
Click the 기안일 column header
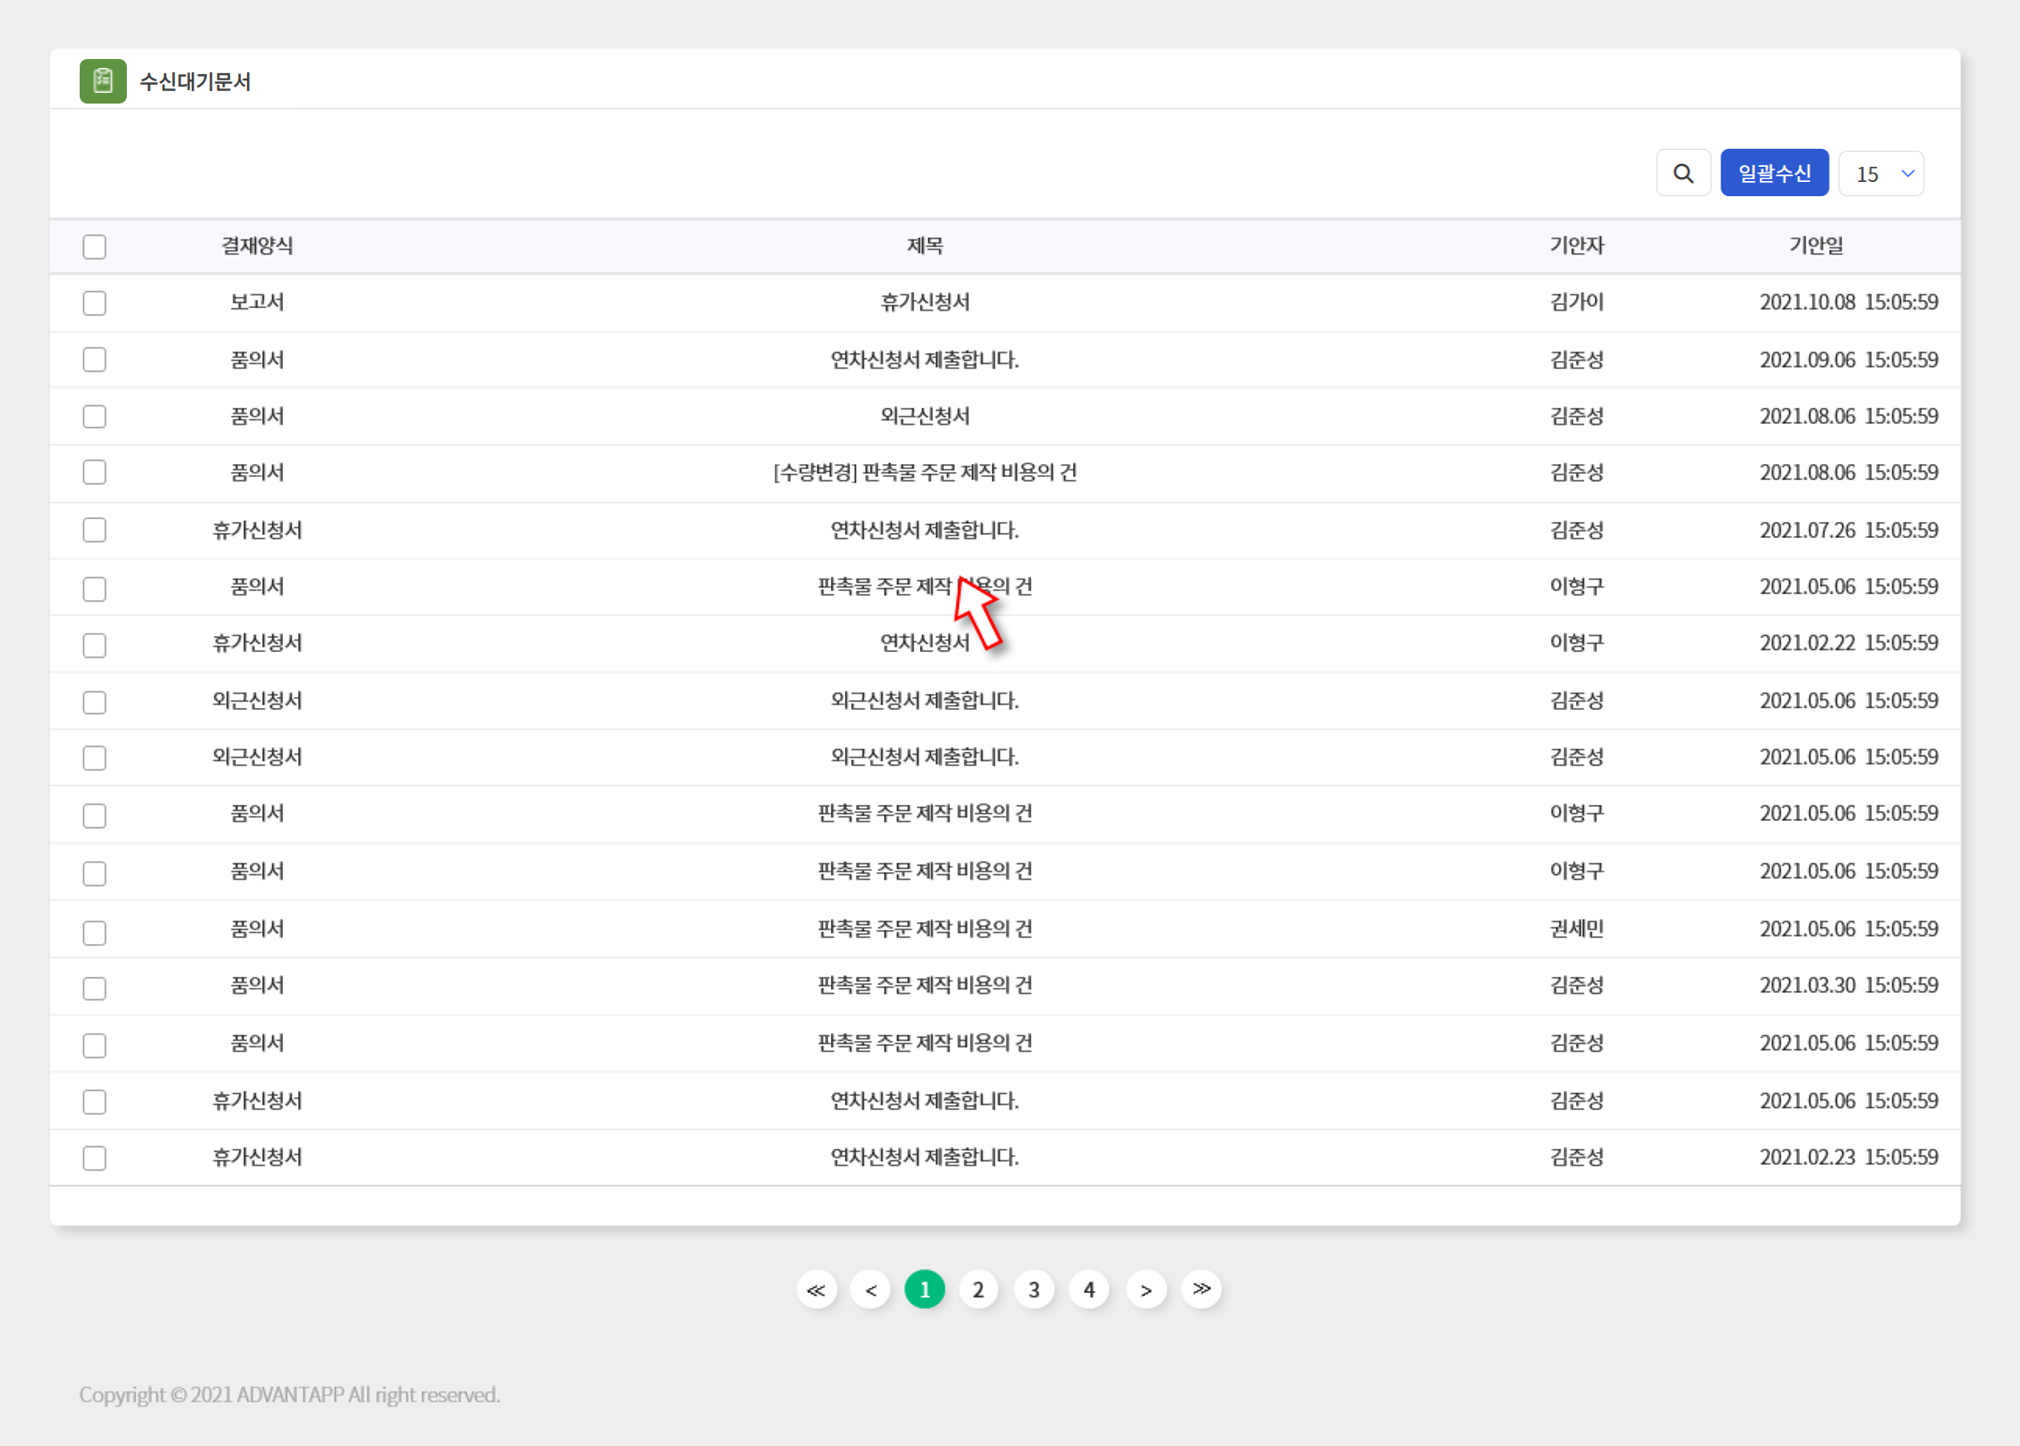tap(1816, 246)
